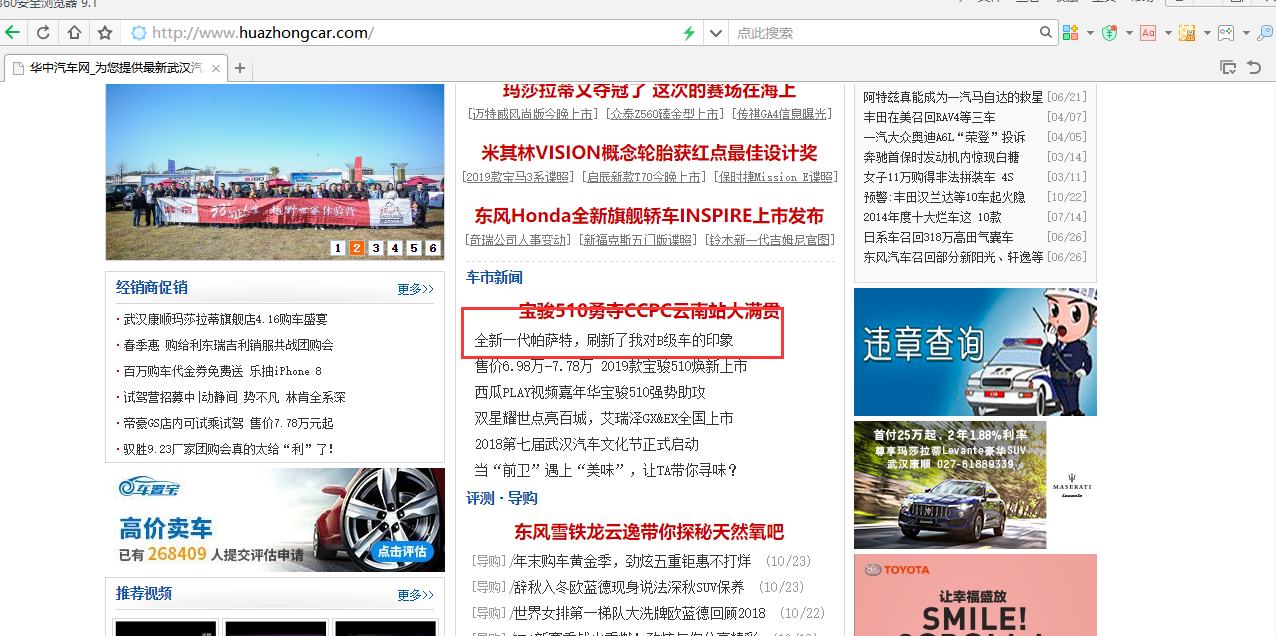This screenshot has width=1276, height=636.
Task: Show carousel slide 5
Action: (414, 248)
